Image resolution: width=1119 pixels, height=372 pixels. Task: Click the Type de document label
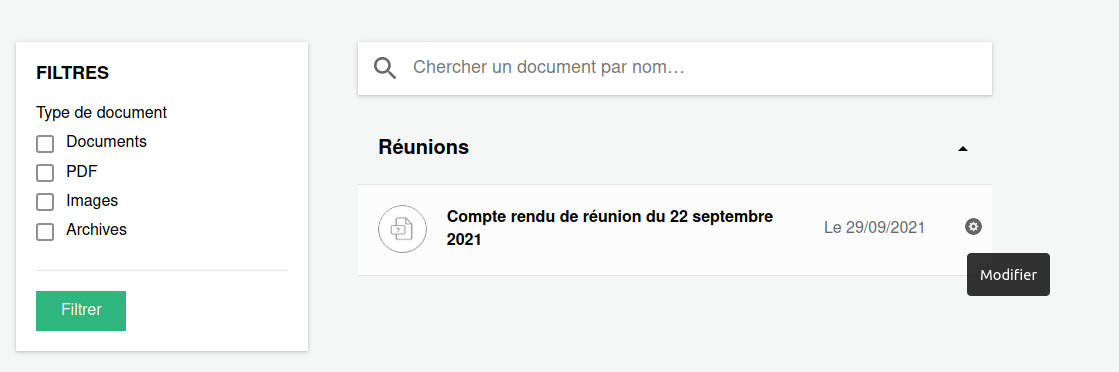(x=101, y=113)
